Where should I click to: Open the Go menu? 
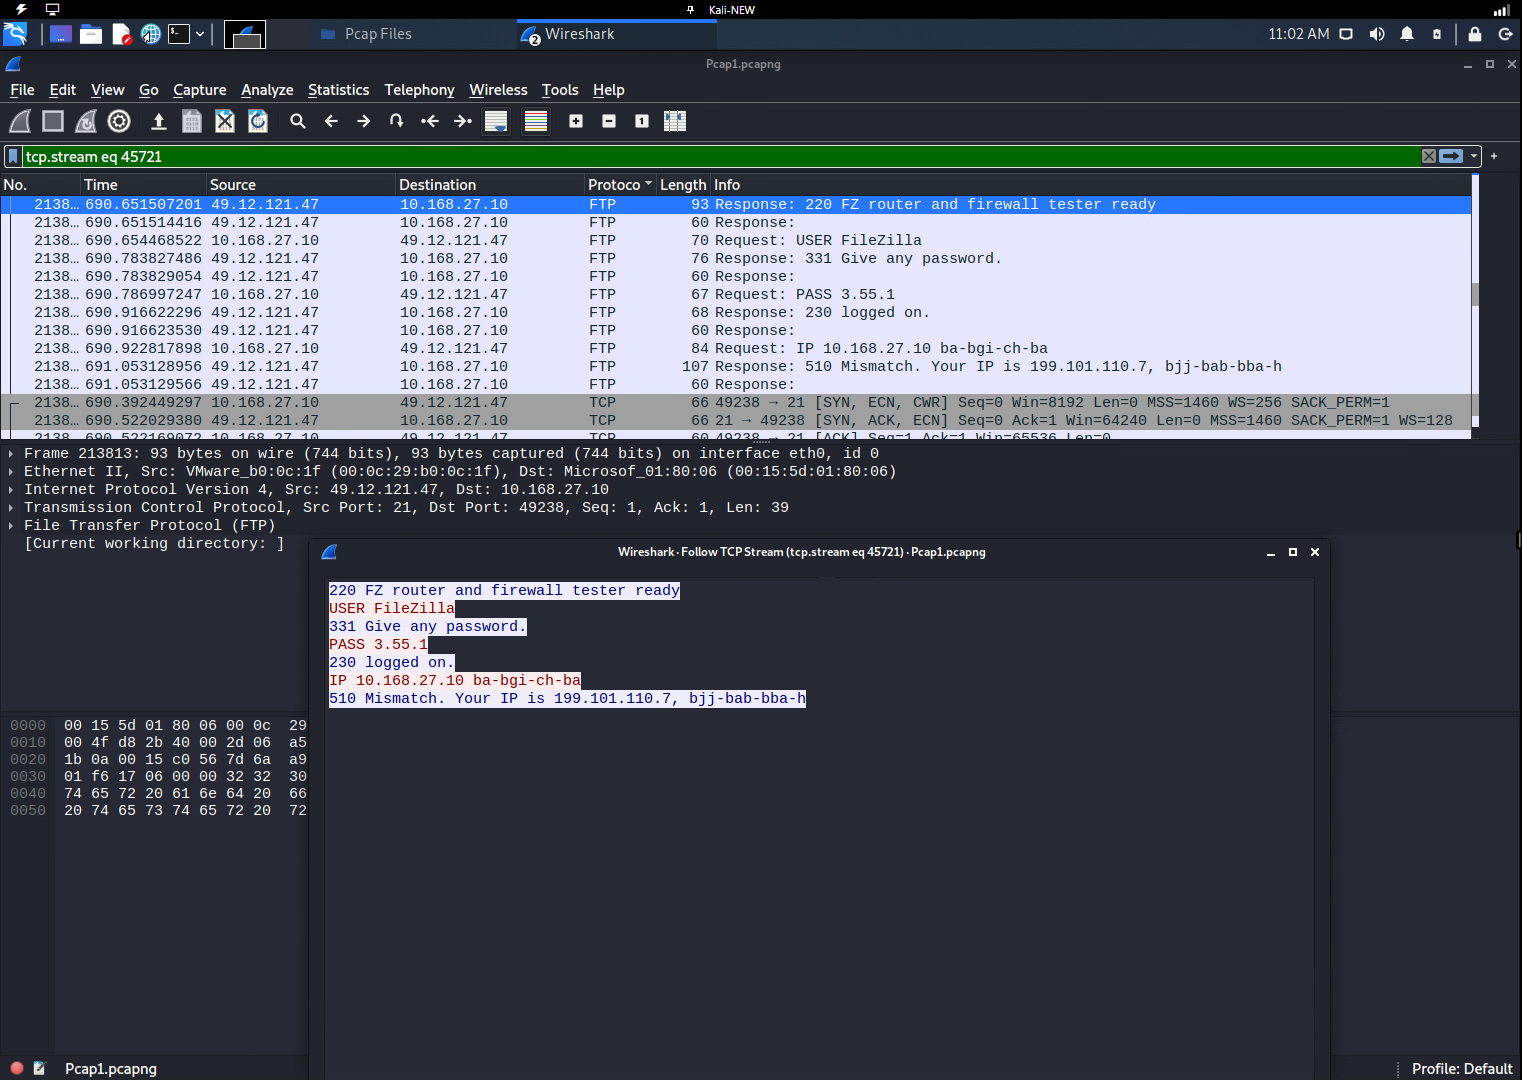tap(148, 90)
